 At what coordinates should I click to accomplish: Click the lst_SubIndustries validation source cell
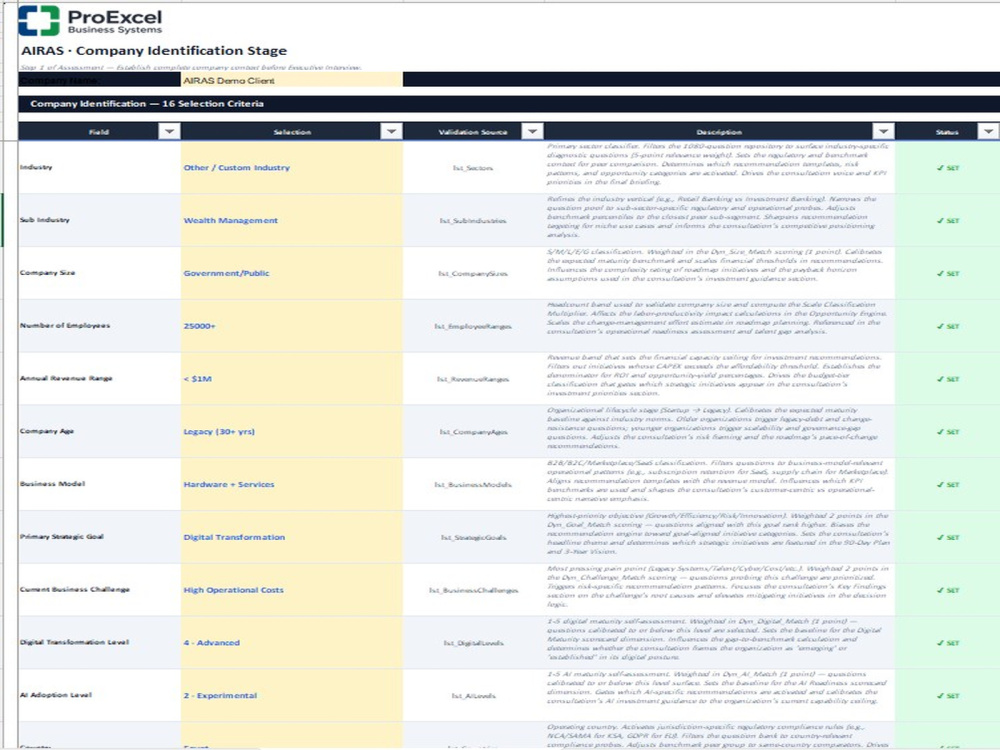coord(473,221)
